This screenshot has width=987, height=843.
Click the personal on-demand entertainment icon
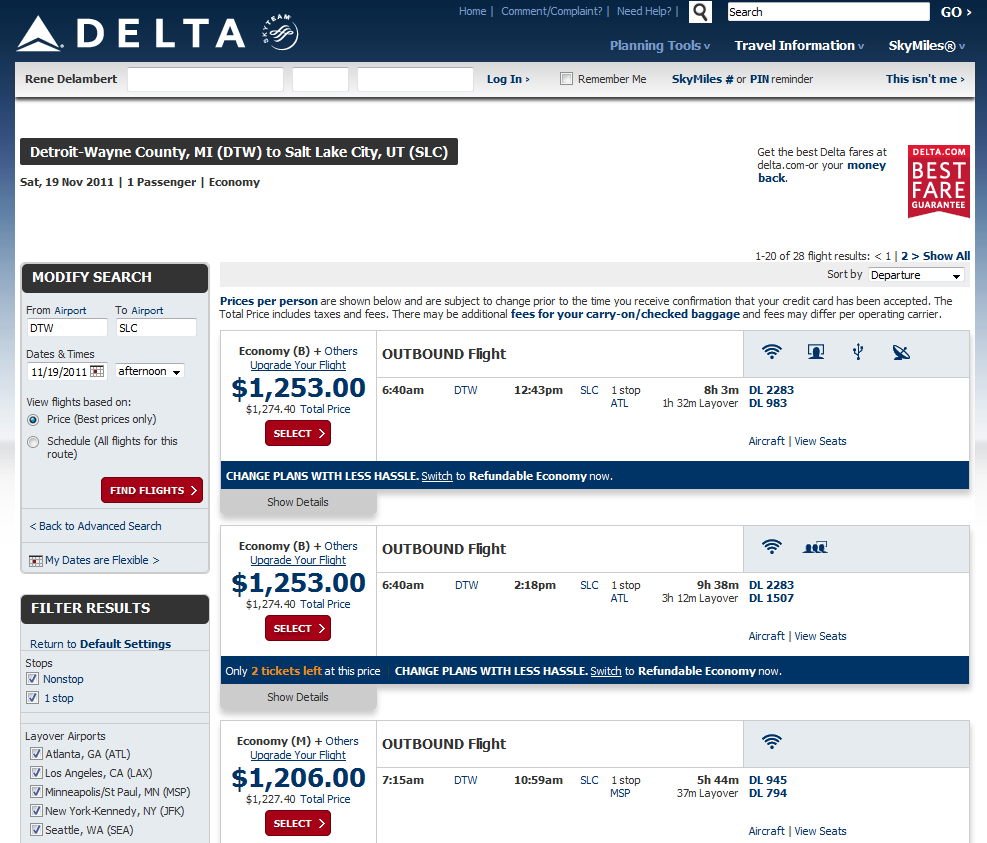(x=815, y=352)
